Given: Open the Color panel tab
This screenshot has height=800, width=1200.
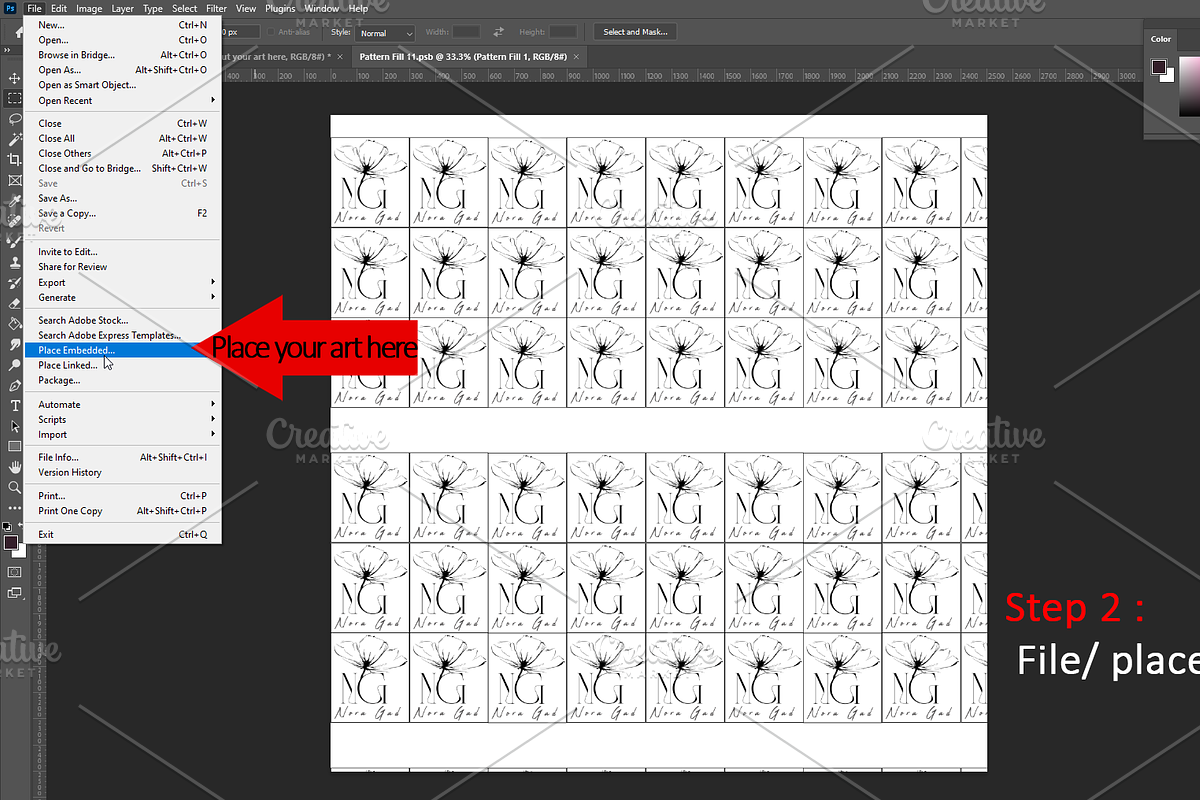Looking at the screenshot, I should [x=1161, y=39].
